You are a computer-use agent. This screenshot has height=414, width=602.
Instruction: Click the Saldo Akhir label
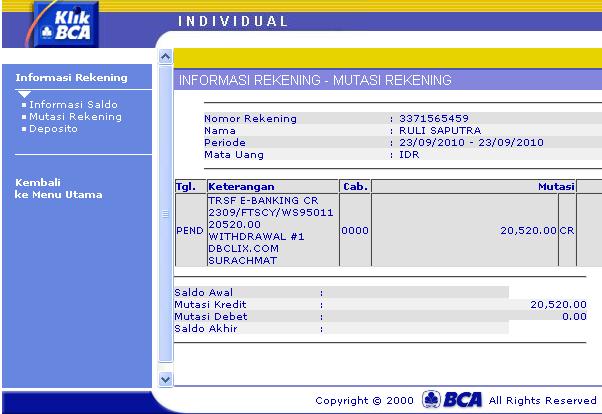[206, 328]
